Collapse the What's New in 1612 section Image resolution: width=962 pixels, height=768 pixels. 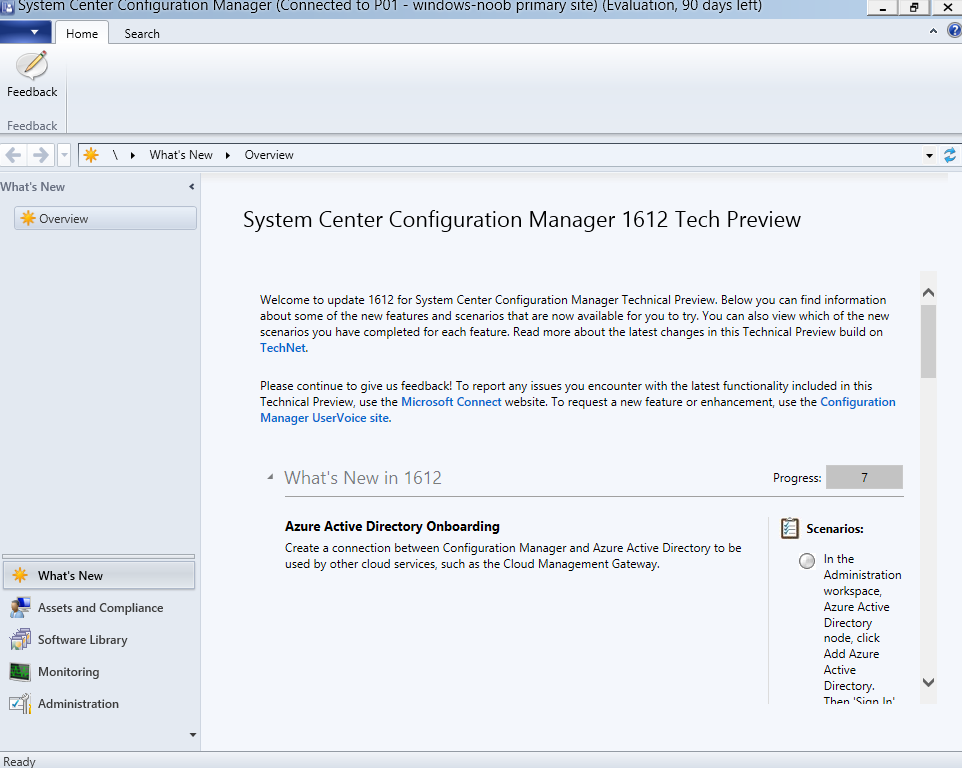coord(270,477)
